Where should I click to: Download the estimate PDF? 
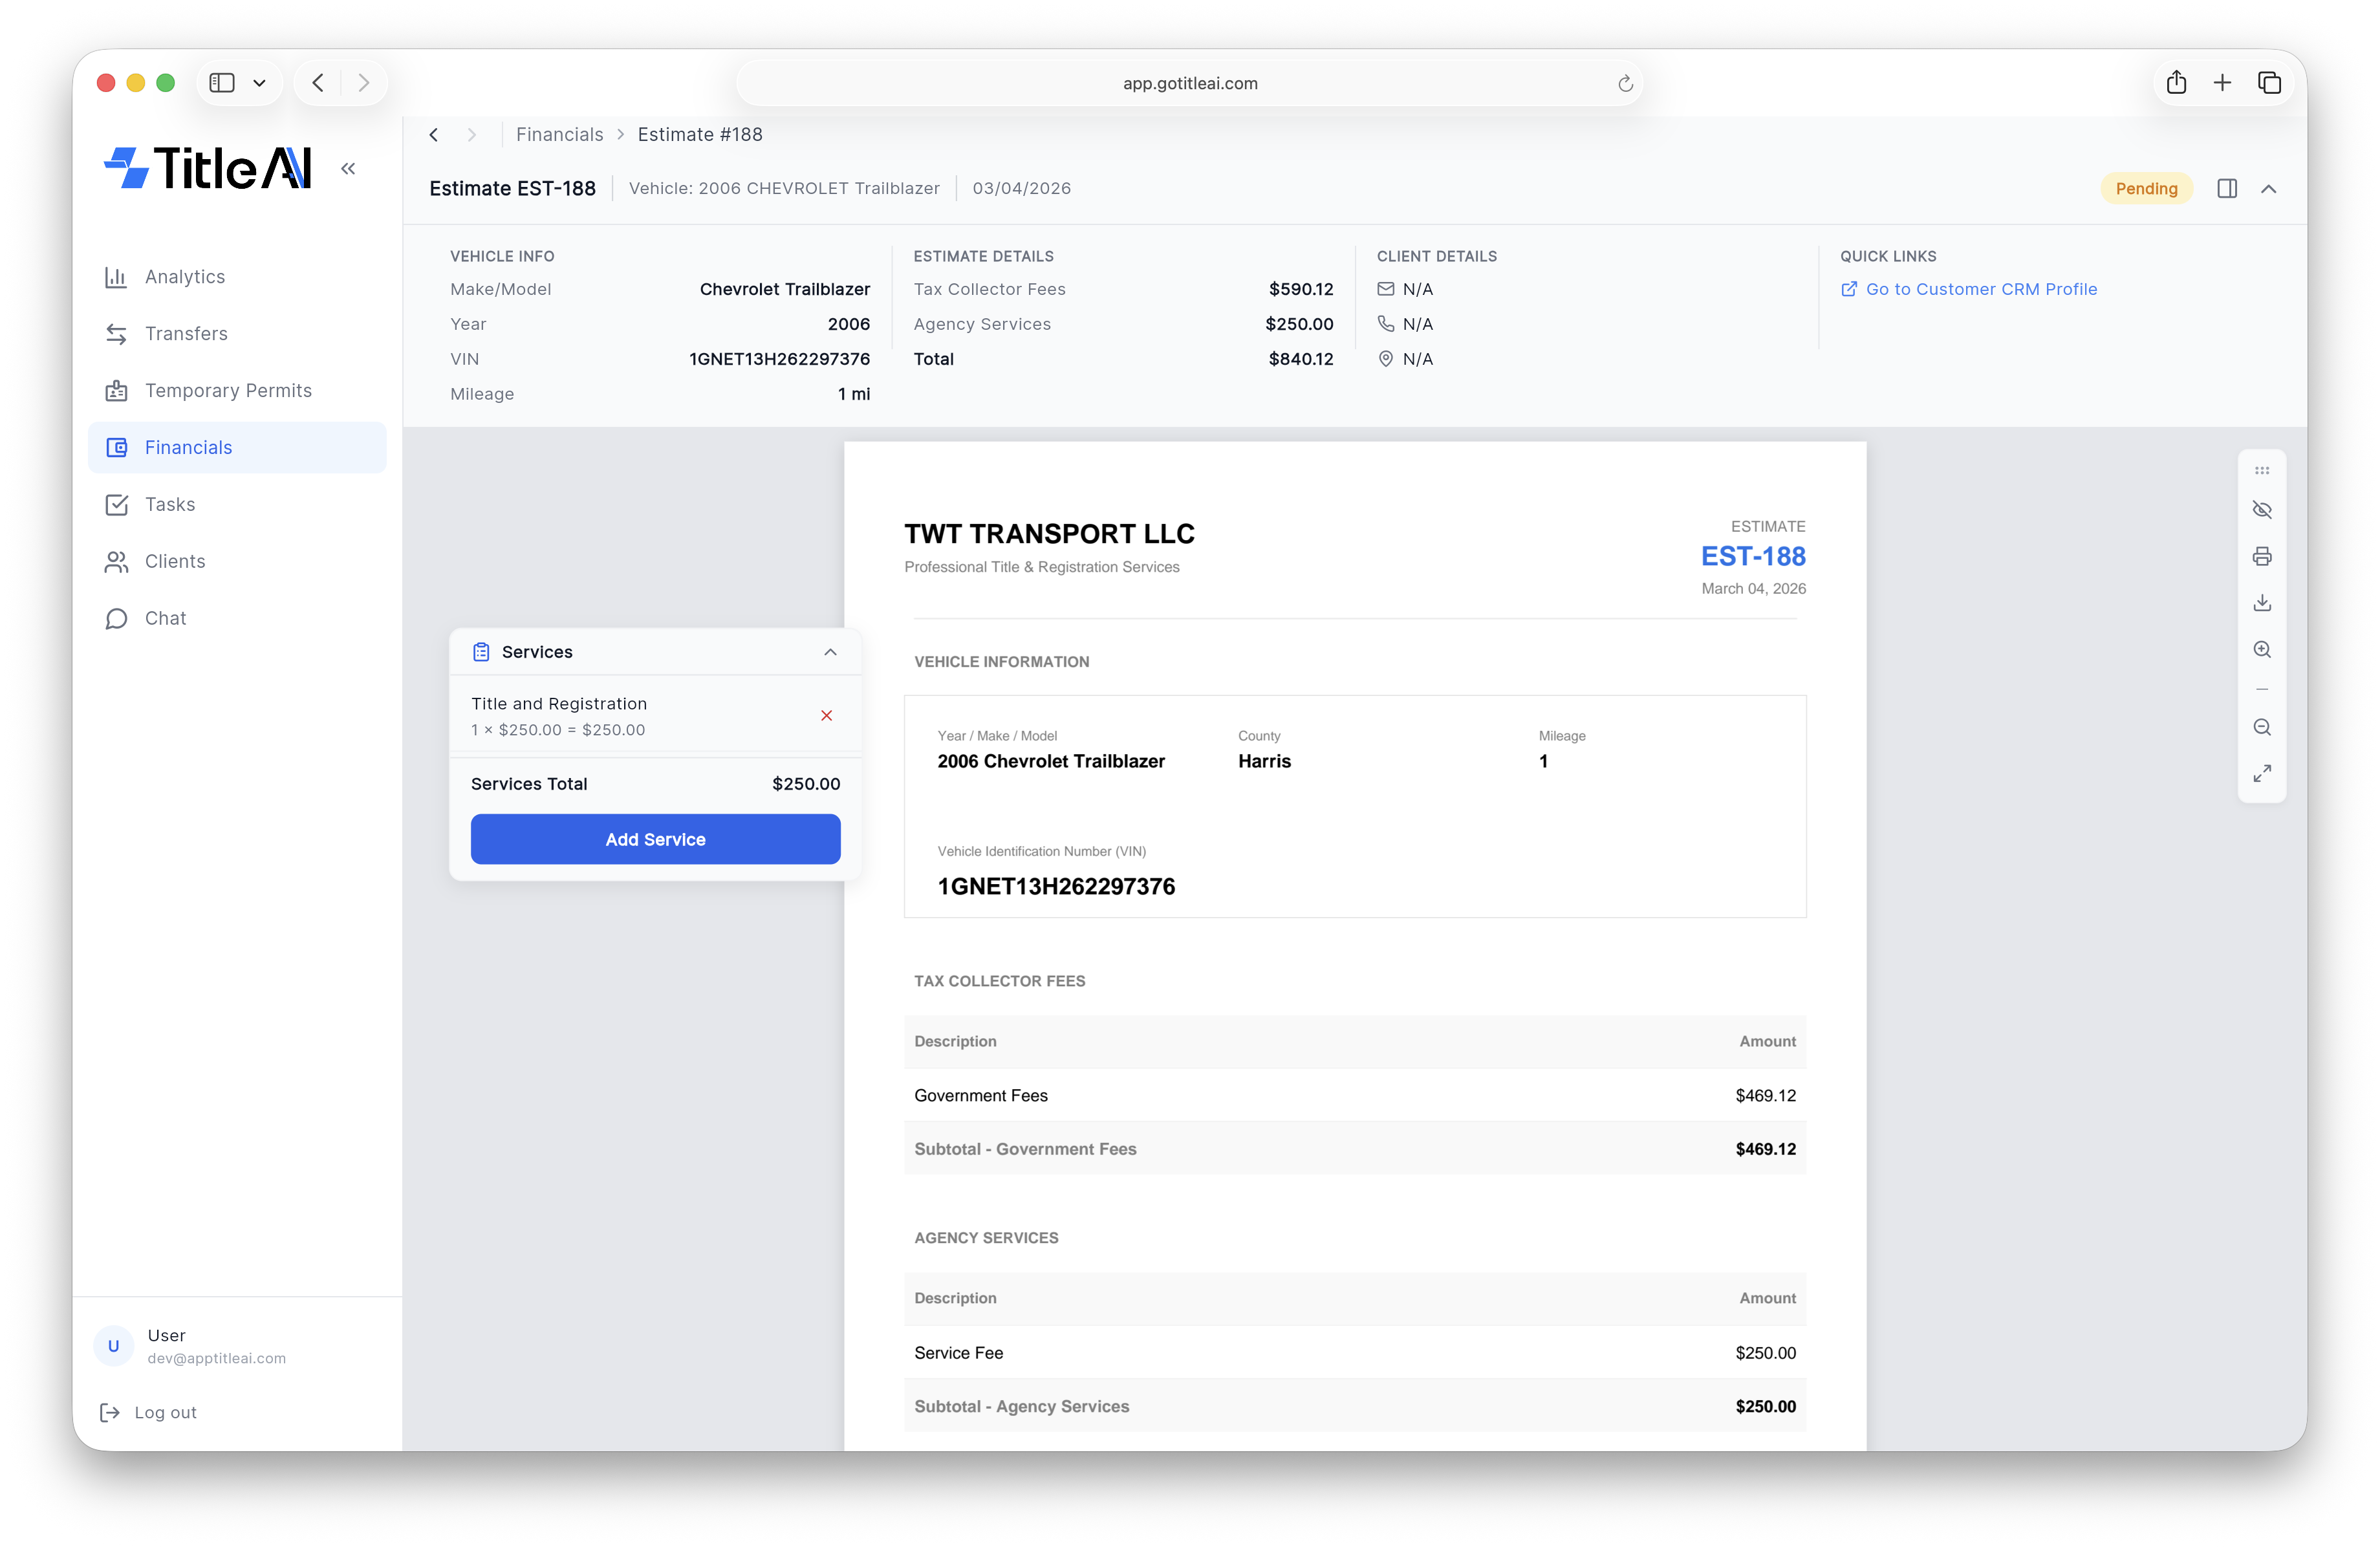tap(2262, 602)
